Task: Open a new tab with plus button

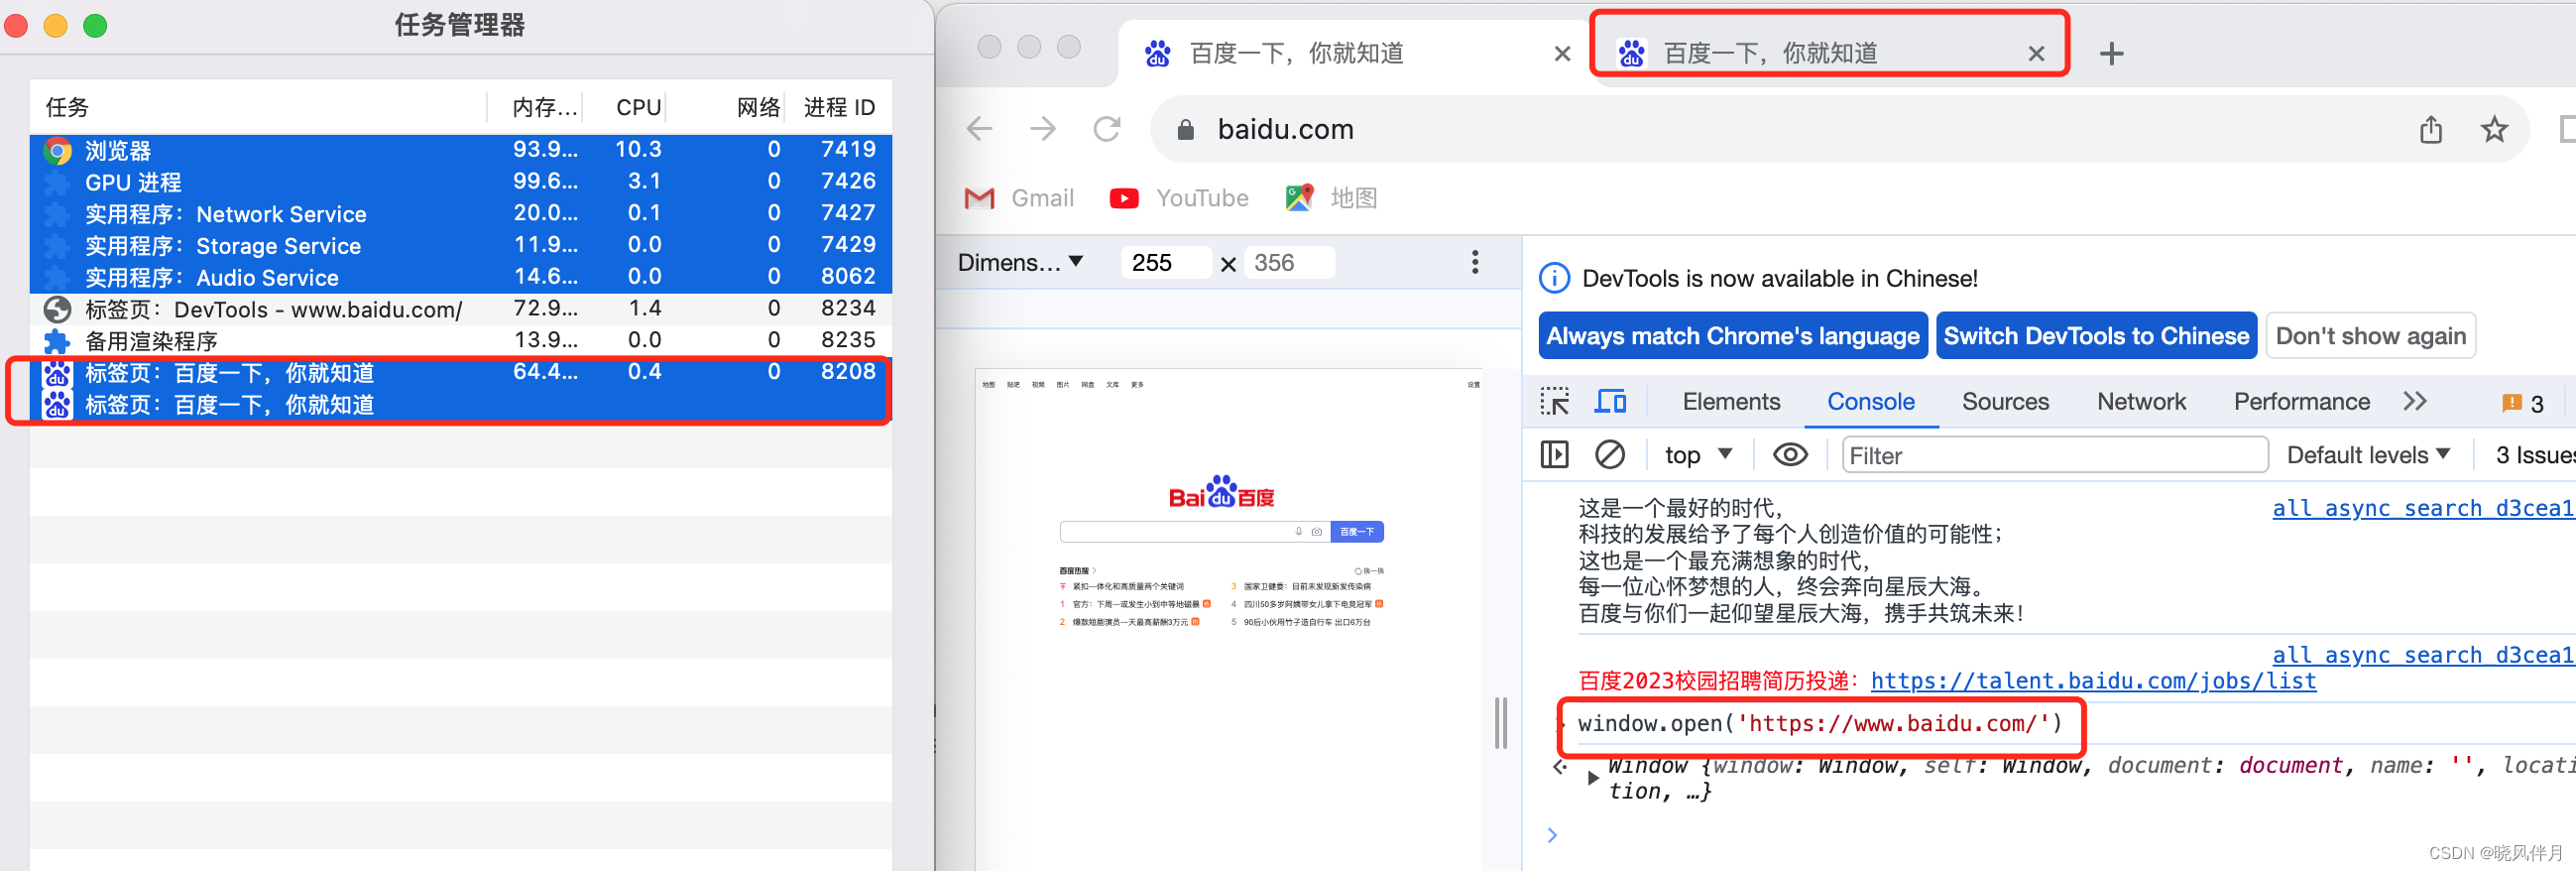Action: [2111, 53]
